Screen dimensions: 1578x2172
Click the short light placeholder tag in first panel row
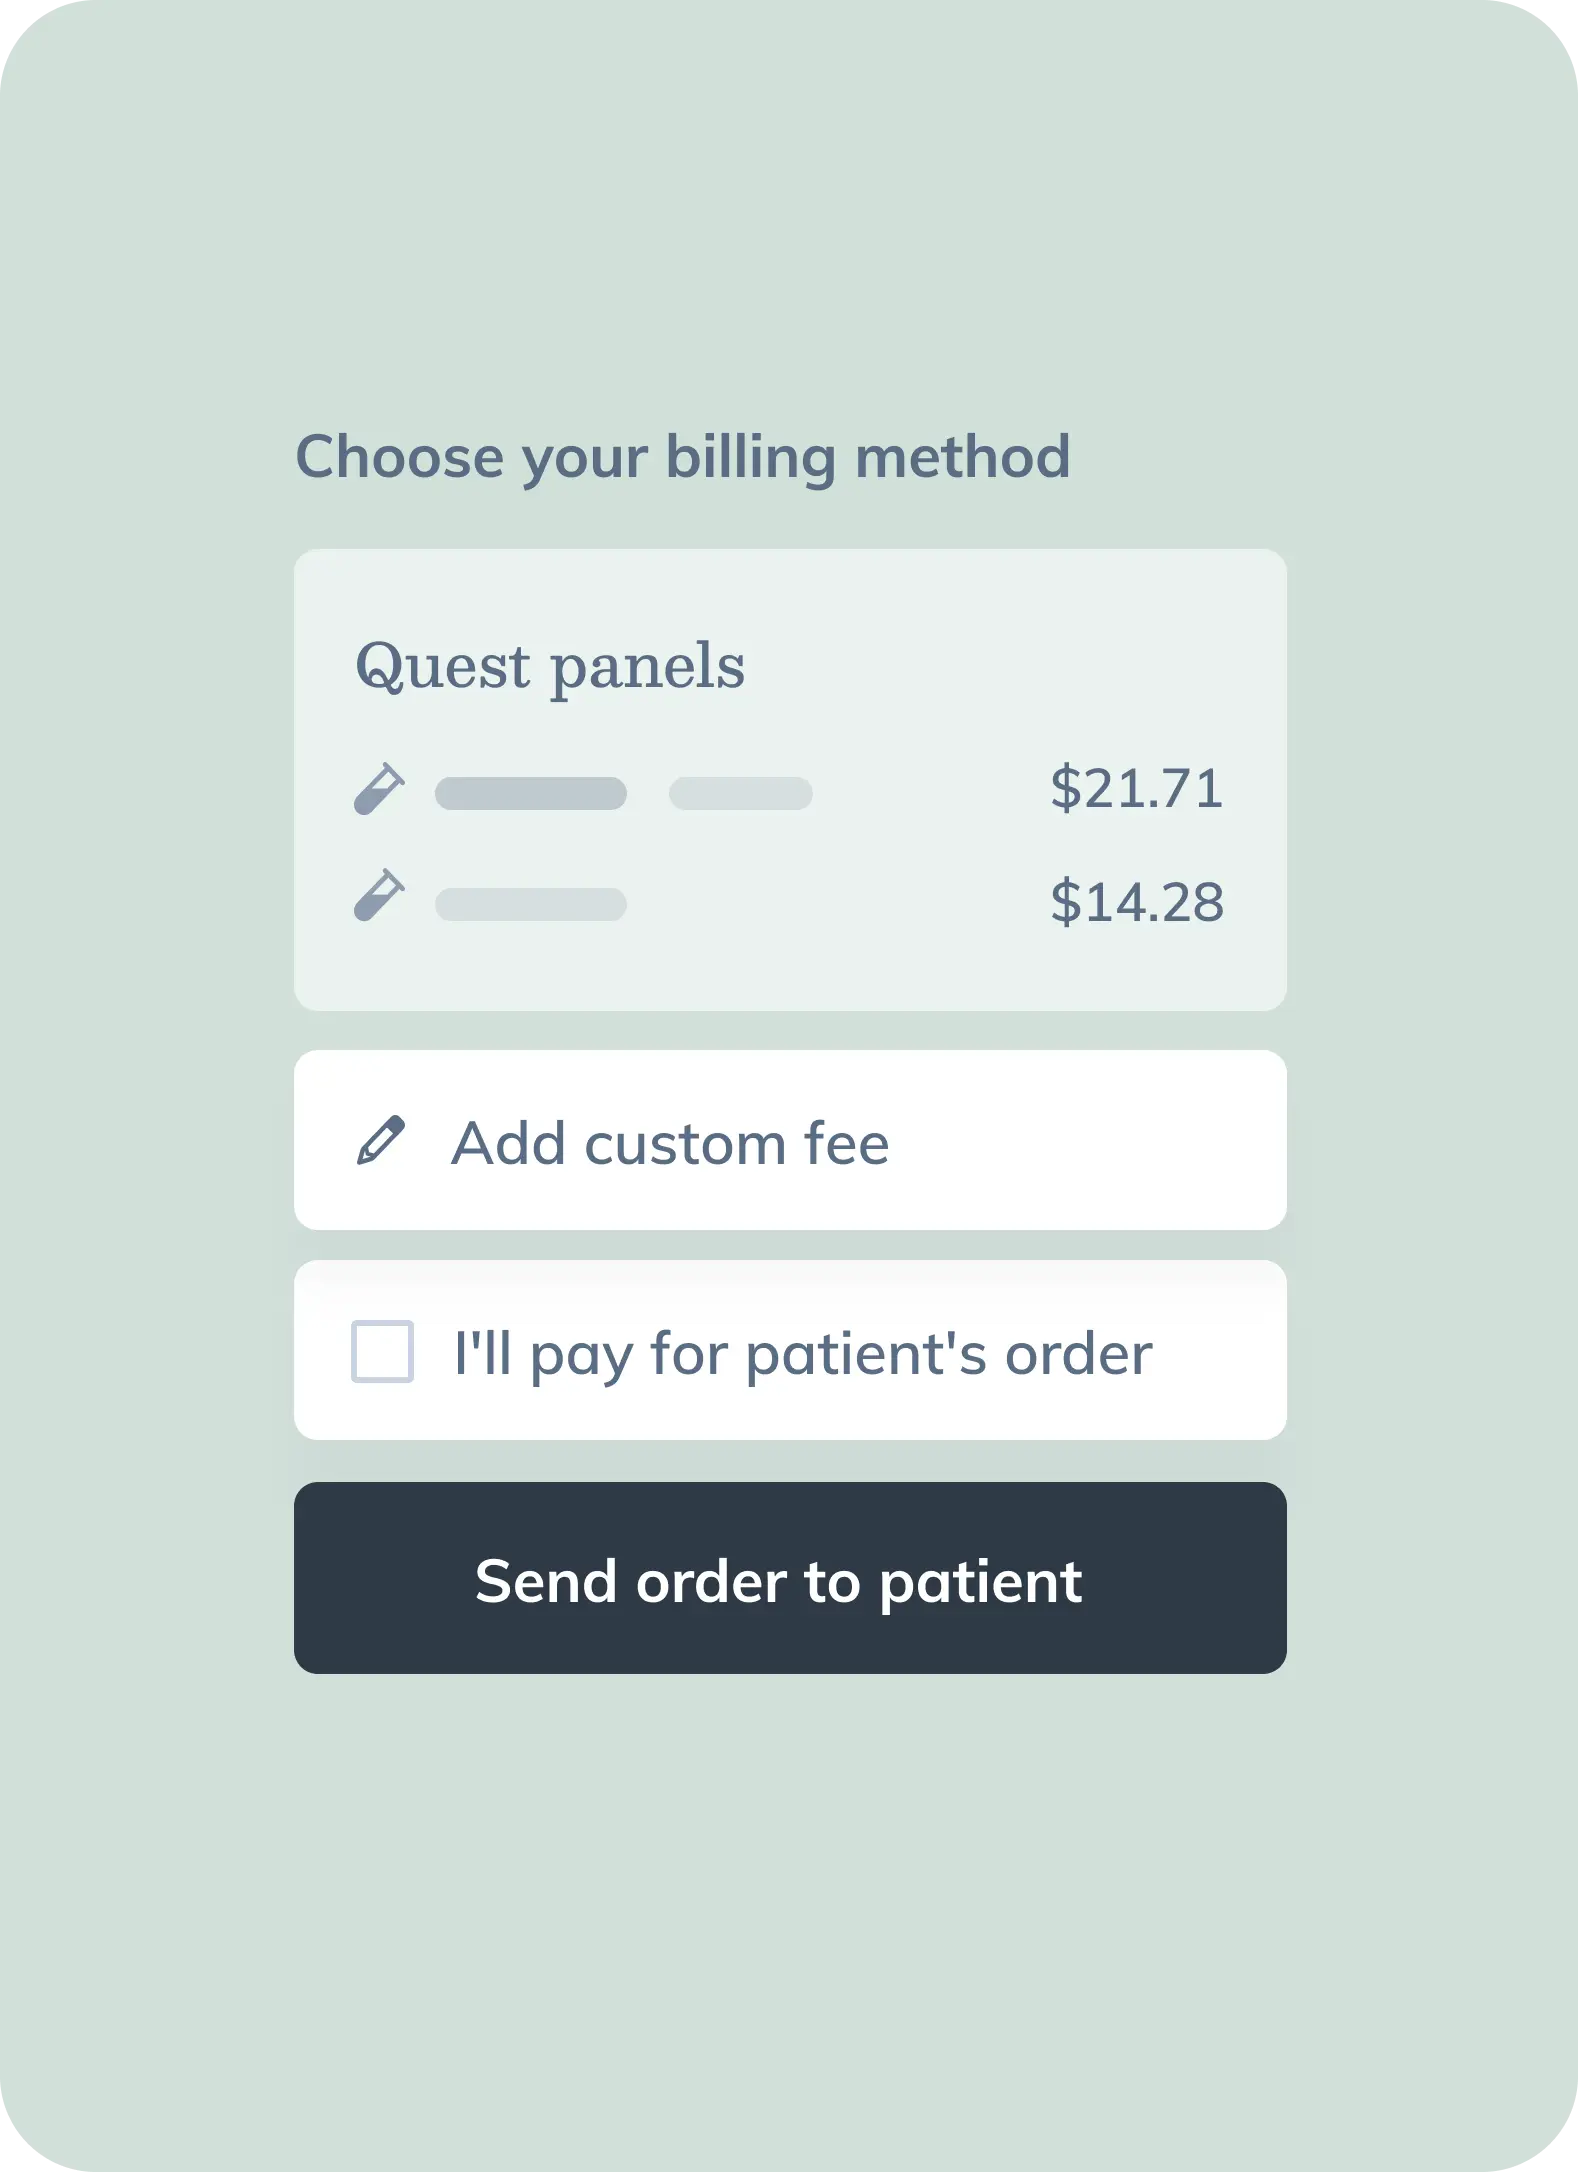[741, 793]
